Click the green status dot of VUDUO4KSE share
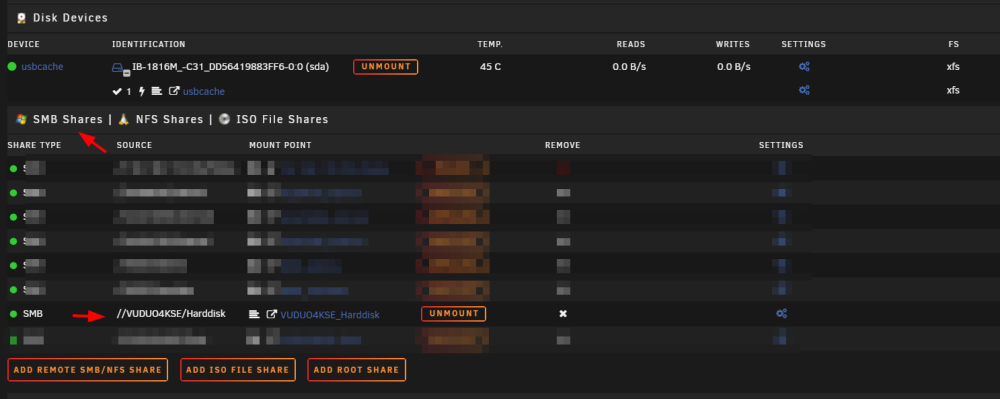The width and height of the screenshot is (1000, 399). 13,314
